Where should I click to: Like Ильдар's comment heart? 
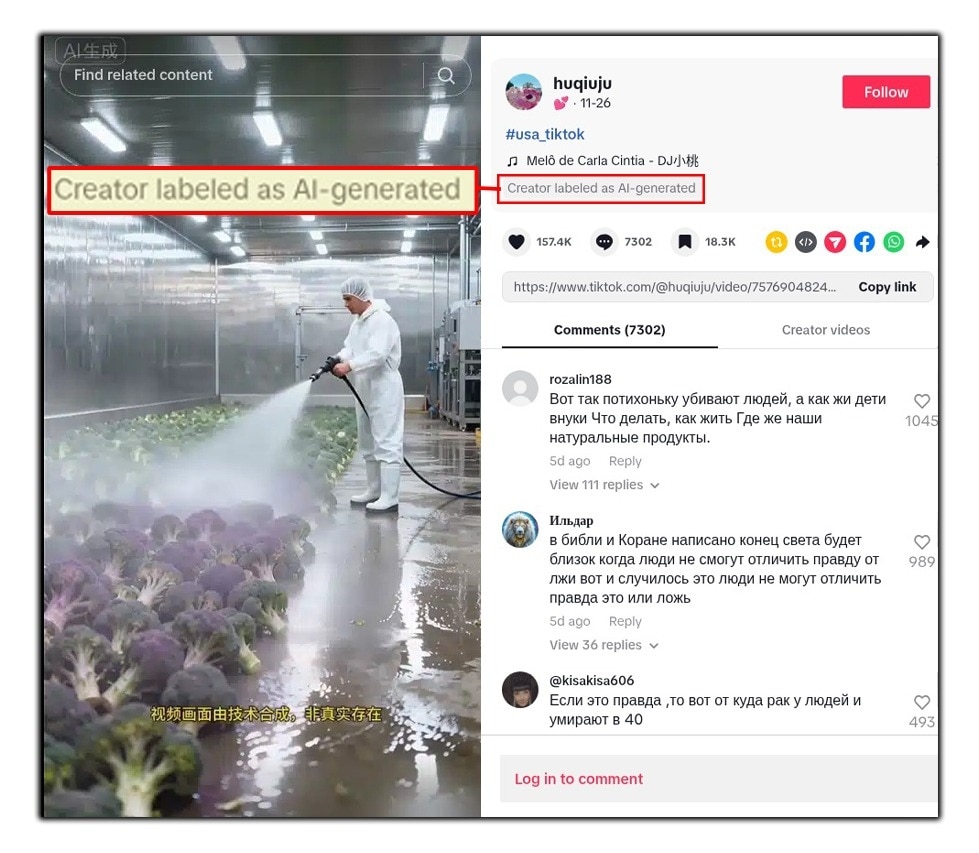tap(922, 542)
